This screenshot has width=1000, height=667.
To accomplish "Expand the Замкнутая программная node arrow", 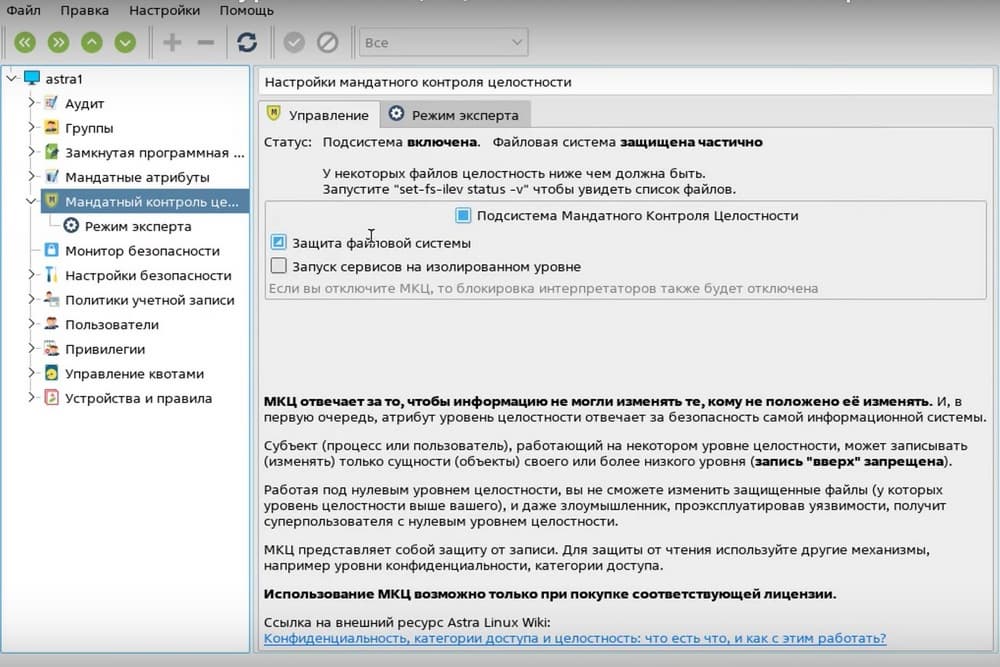I will (x=31, y=151).
